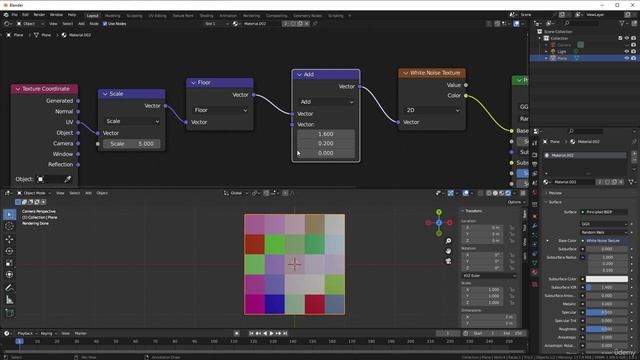
Task: Switch to the Layout workspace tab
Action: (93, 16)
